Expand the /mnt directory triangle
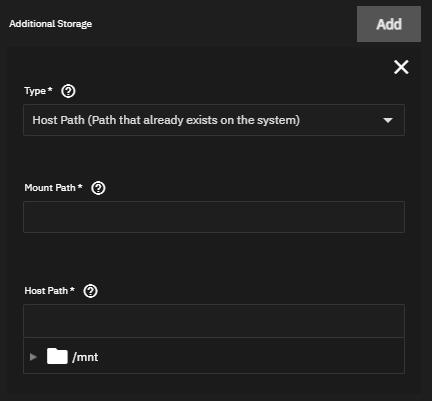 (x=33, y=357)
